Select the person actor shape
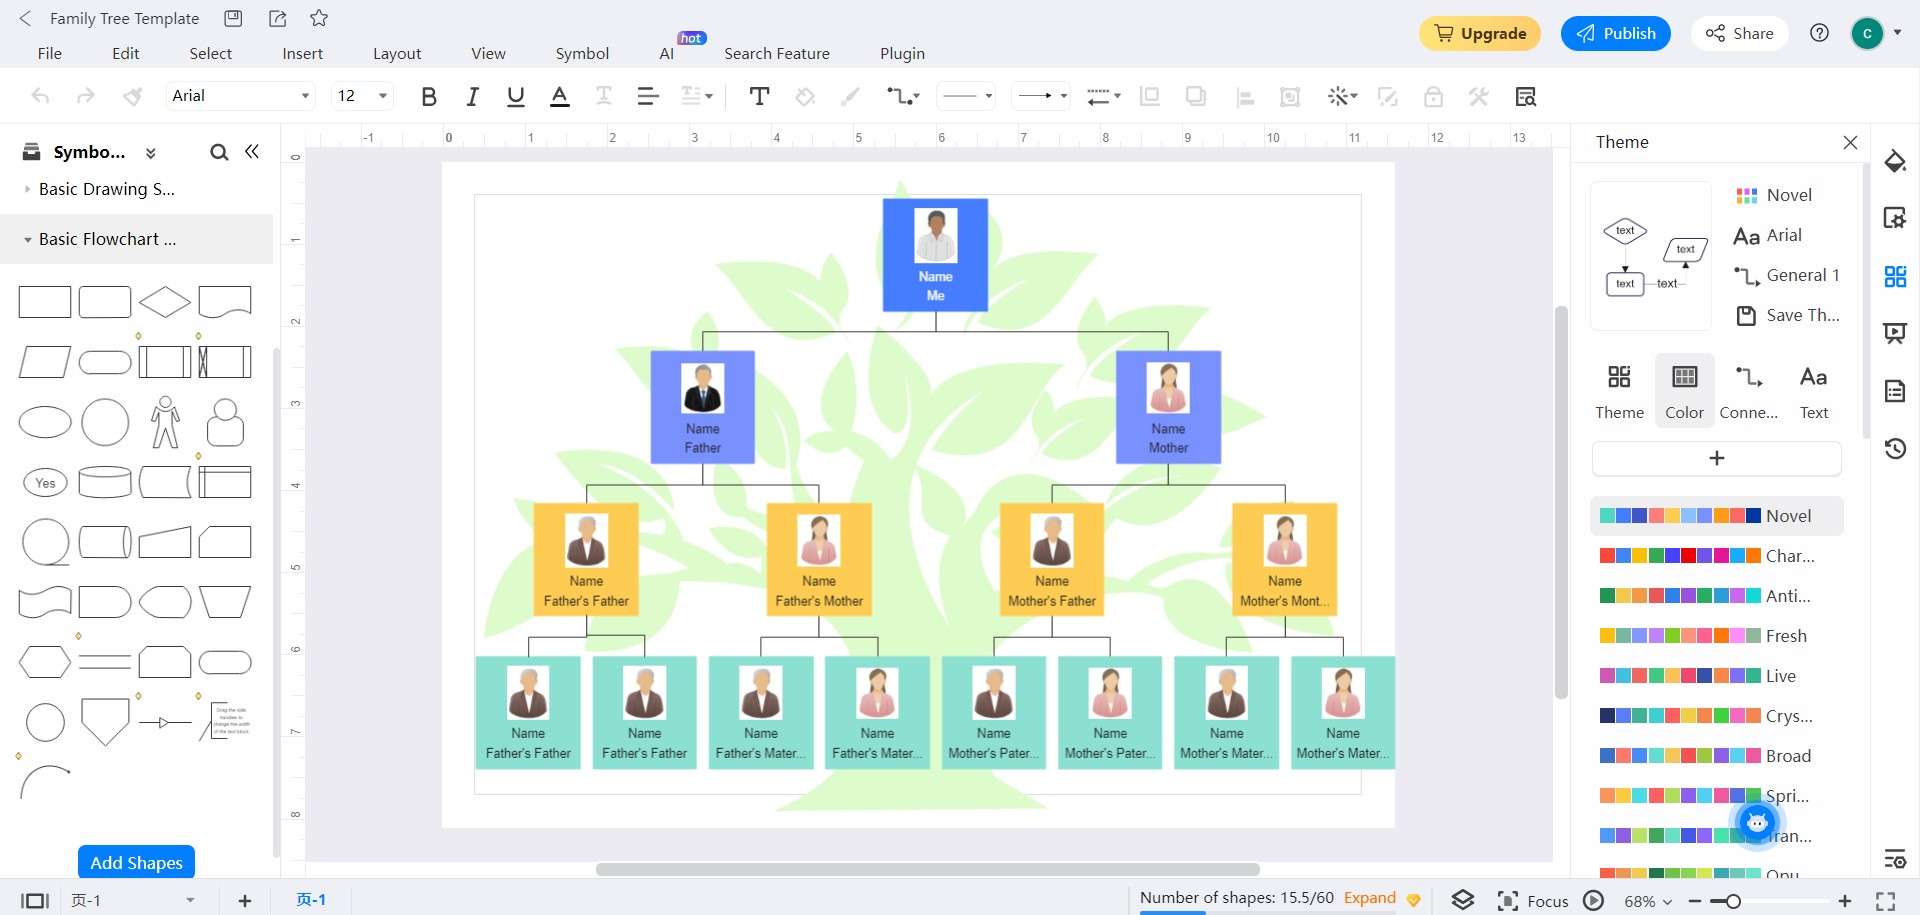 click(165, 422)
